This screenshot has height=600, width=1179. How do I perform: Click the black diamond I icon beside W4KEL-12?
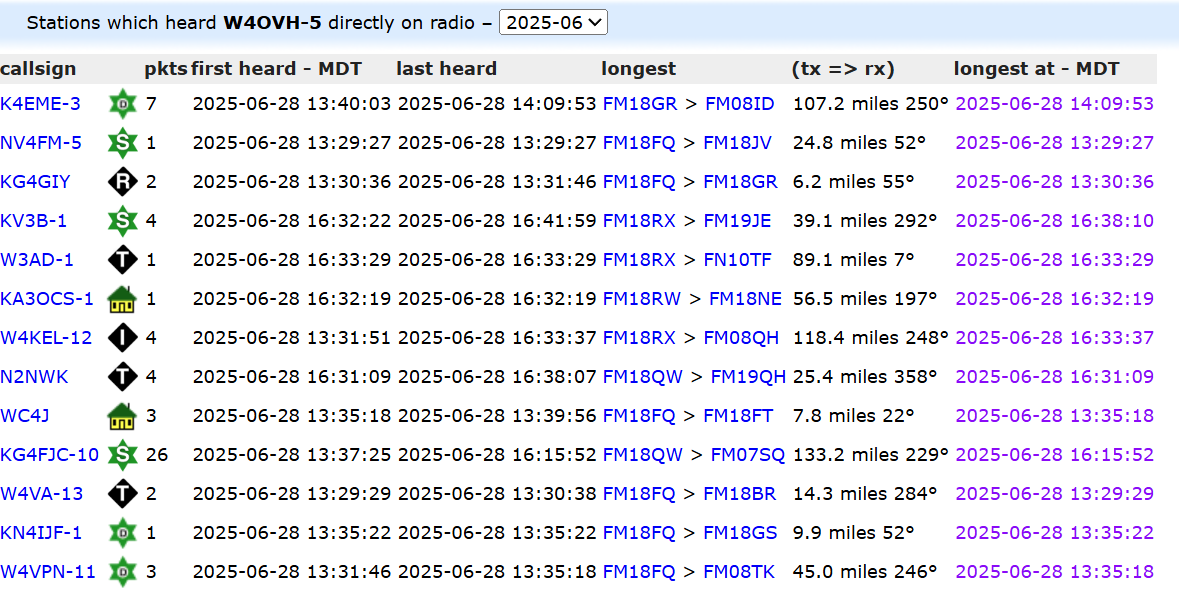click(x=122, y=338)
